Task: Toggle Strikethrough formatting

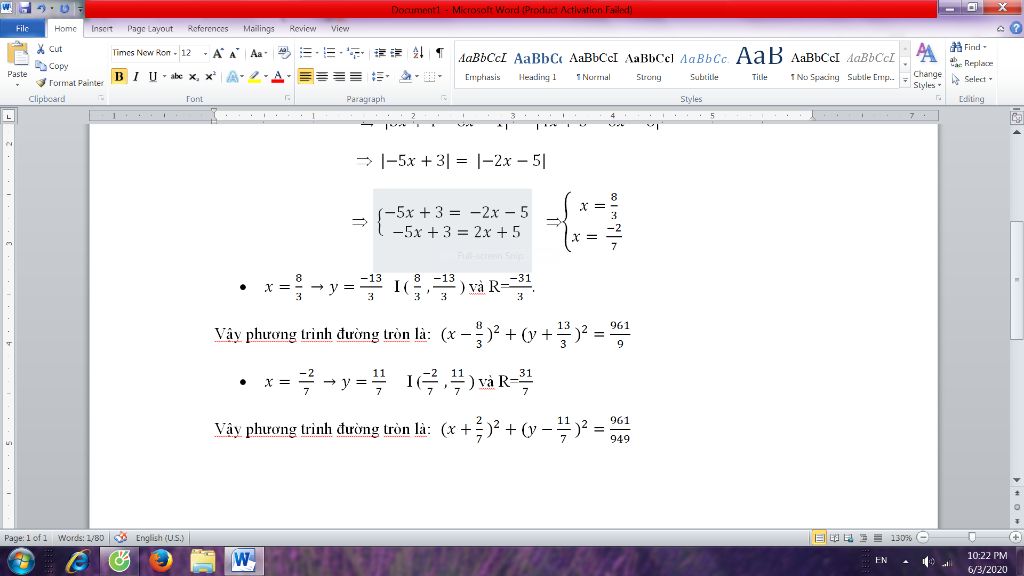Action: point(176,76)
